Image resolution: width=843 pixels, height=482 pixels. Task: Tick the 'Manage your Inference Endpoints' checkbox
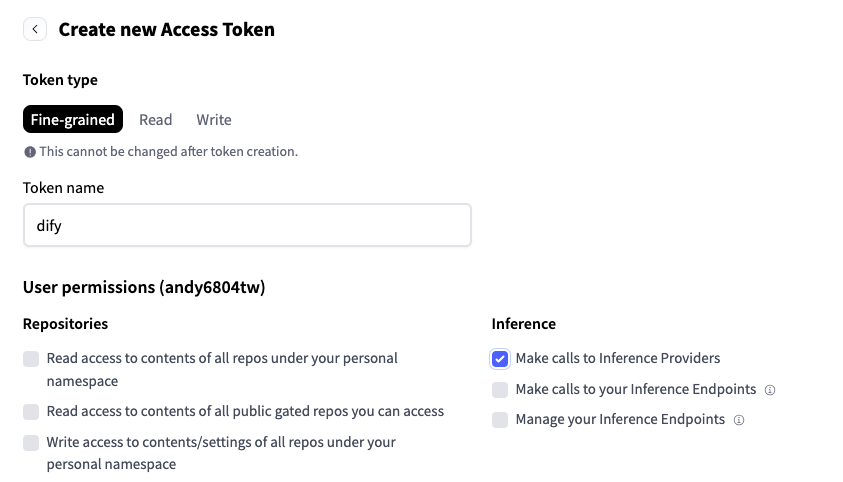click(x=500, y=420)
